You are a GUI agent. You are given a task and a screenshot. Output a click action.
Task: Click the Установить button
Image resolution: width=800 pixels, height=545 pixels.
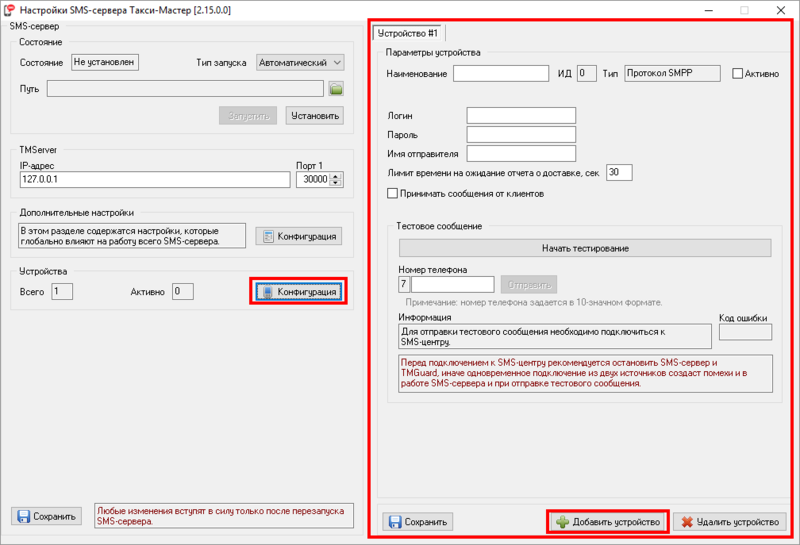[314, 116]
